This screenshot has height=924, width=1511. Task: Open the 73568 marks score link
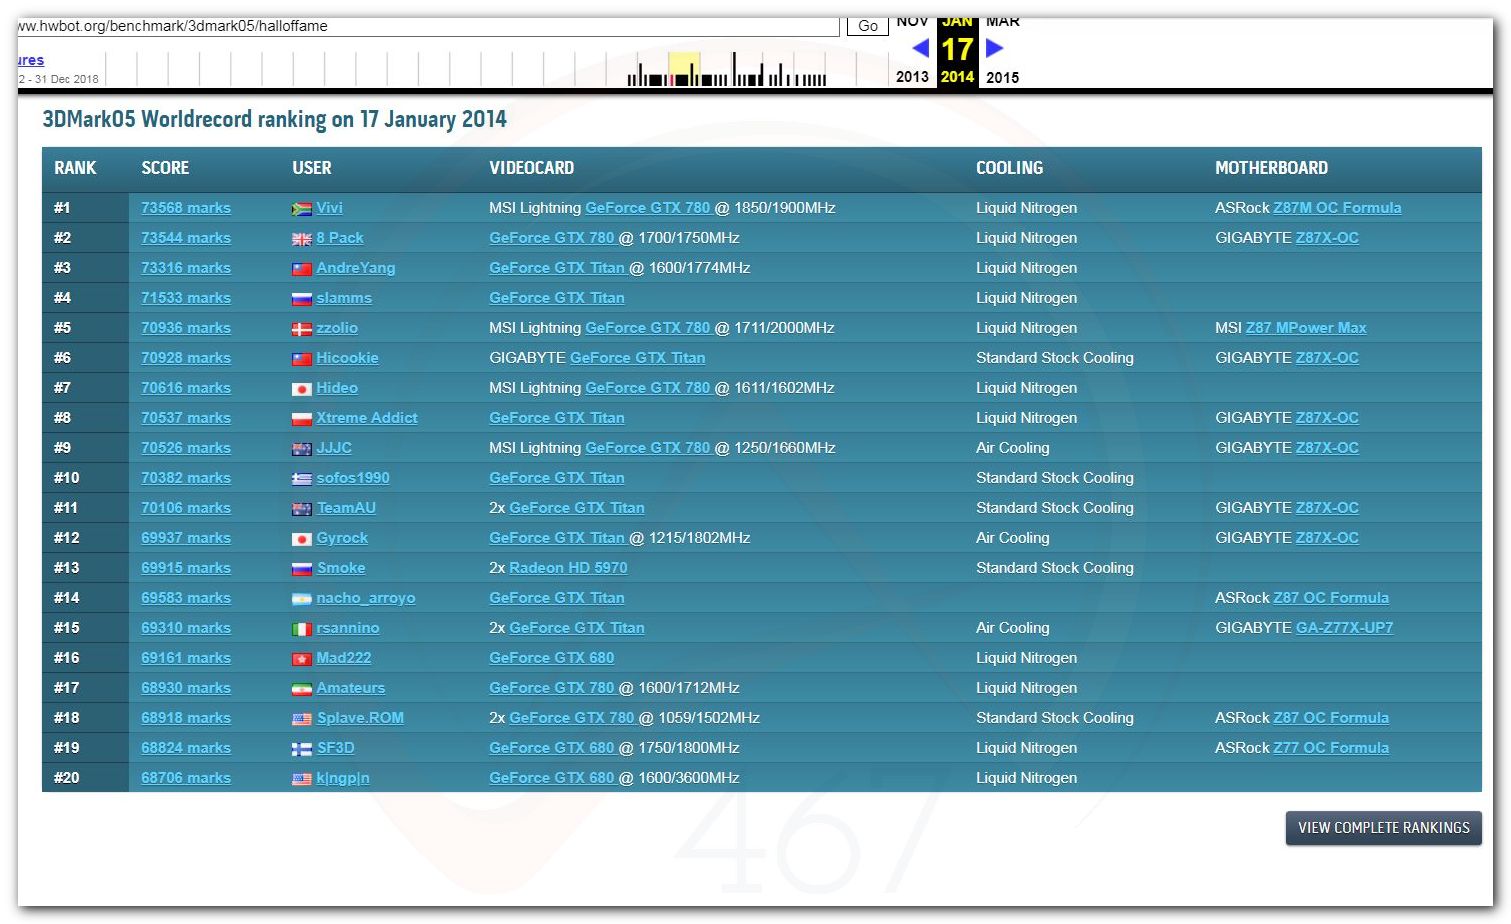[x=186, y=208]
